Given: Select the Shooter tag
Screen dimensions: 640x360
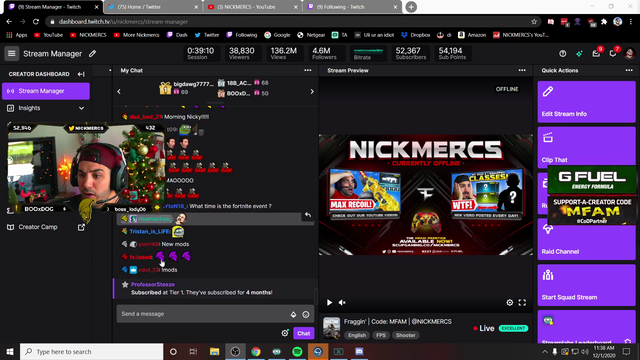Looking at the screenshot, I should (x=406, y=335).
